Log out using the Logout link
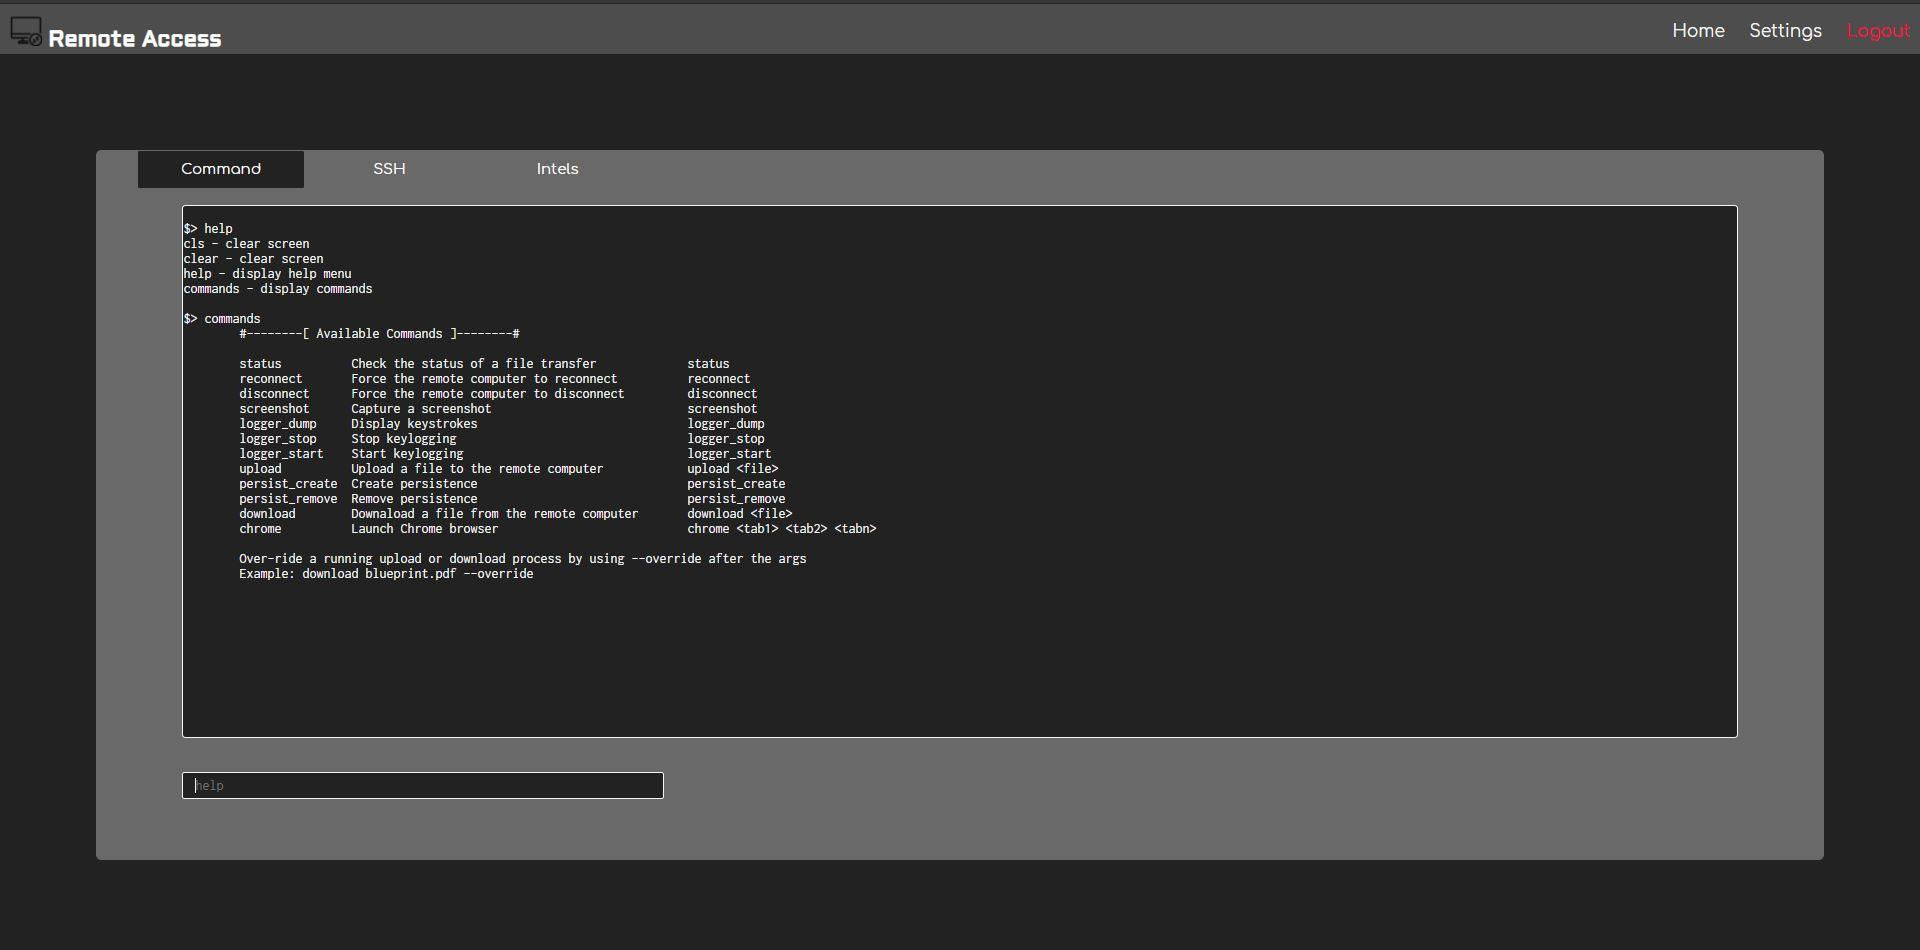Image resolution: width=1920 pixels, height=950 pixels. pos(1878,31)
